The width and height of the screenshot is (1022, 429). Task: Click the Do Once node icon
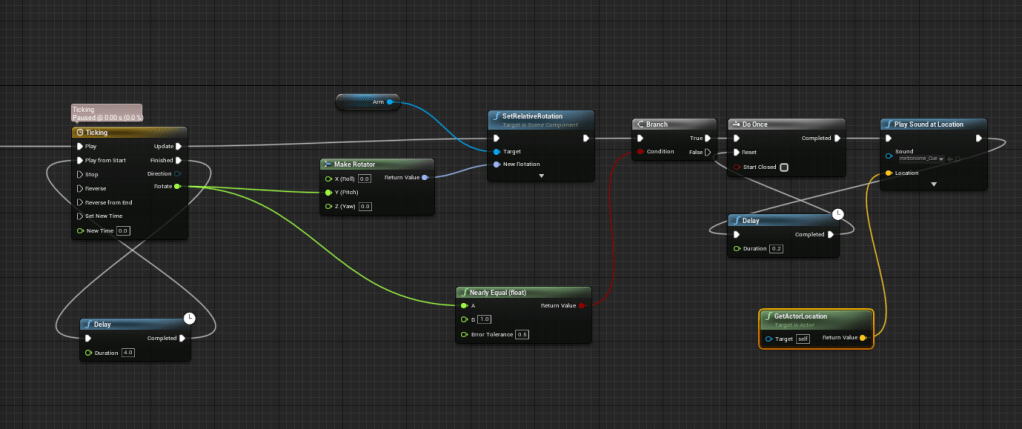click(x=735, y=124)
